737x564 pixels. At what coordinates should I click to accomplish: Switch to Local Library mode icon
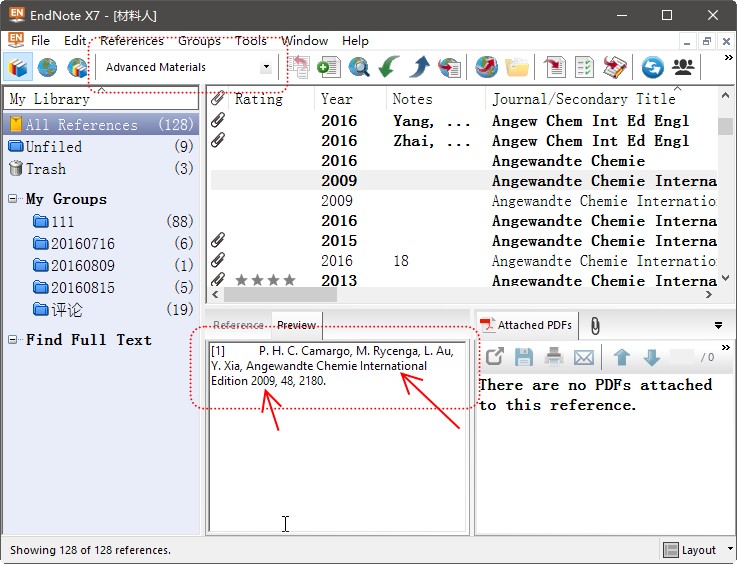point(17,68)
